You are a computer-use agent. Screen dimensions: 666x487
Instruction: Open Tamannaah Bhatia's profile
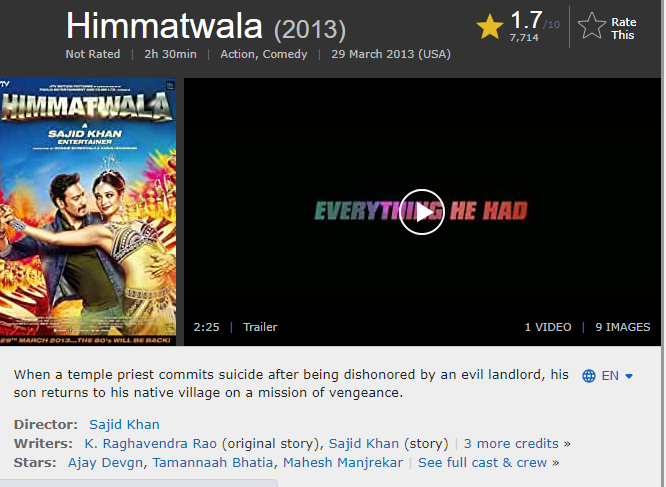point(213,463)
